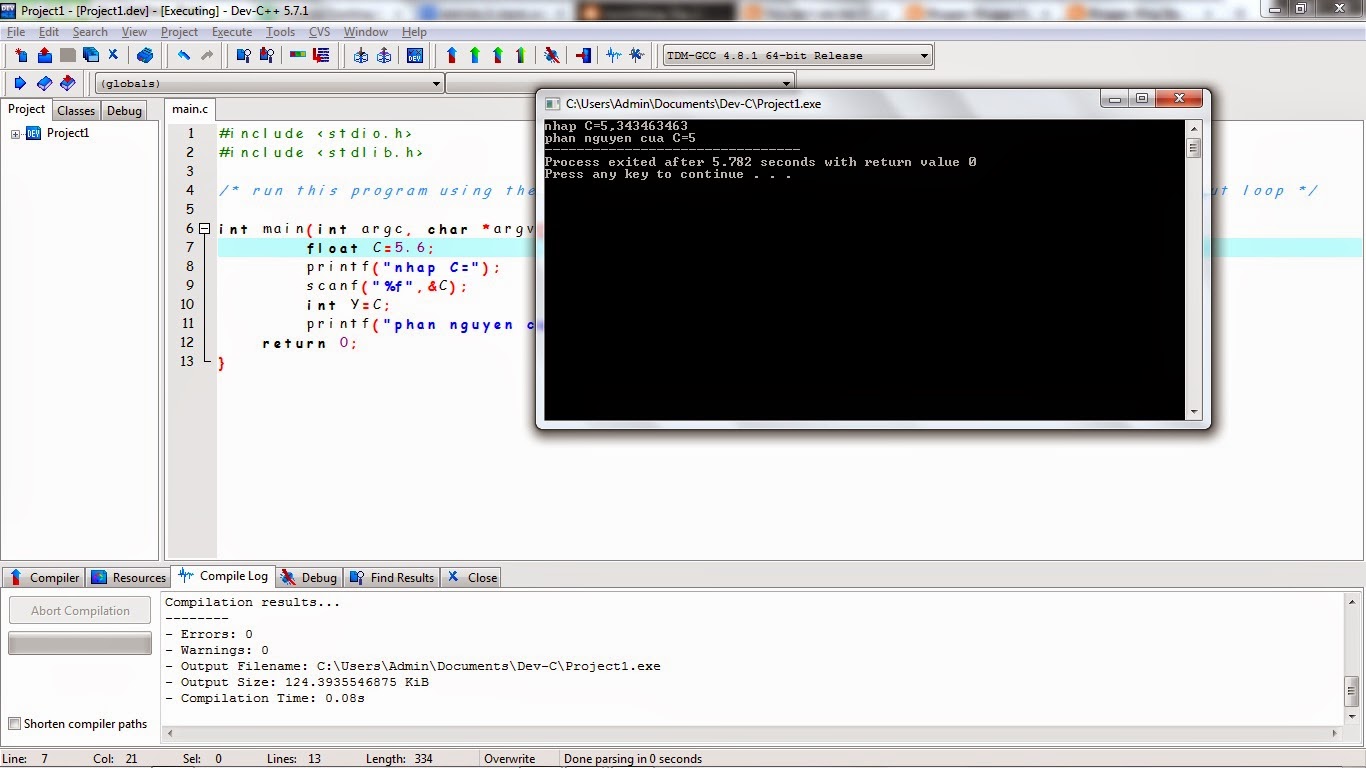
Task: Click the Save All toolbar icon
Action: (x=91, y=56)
